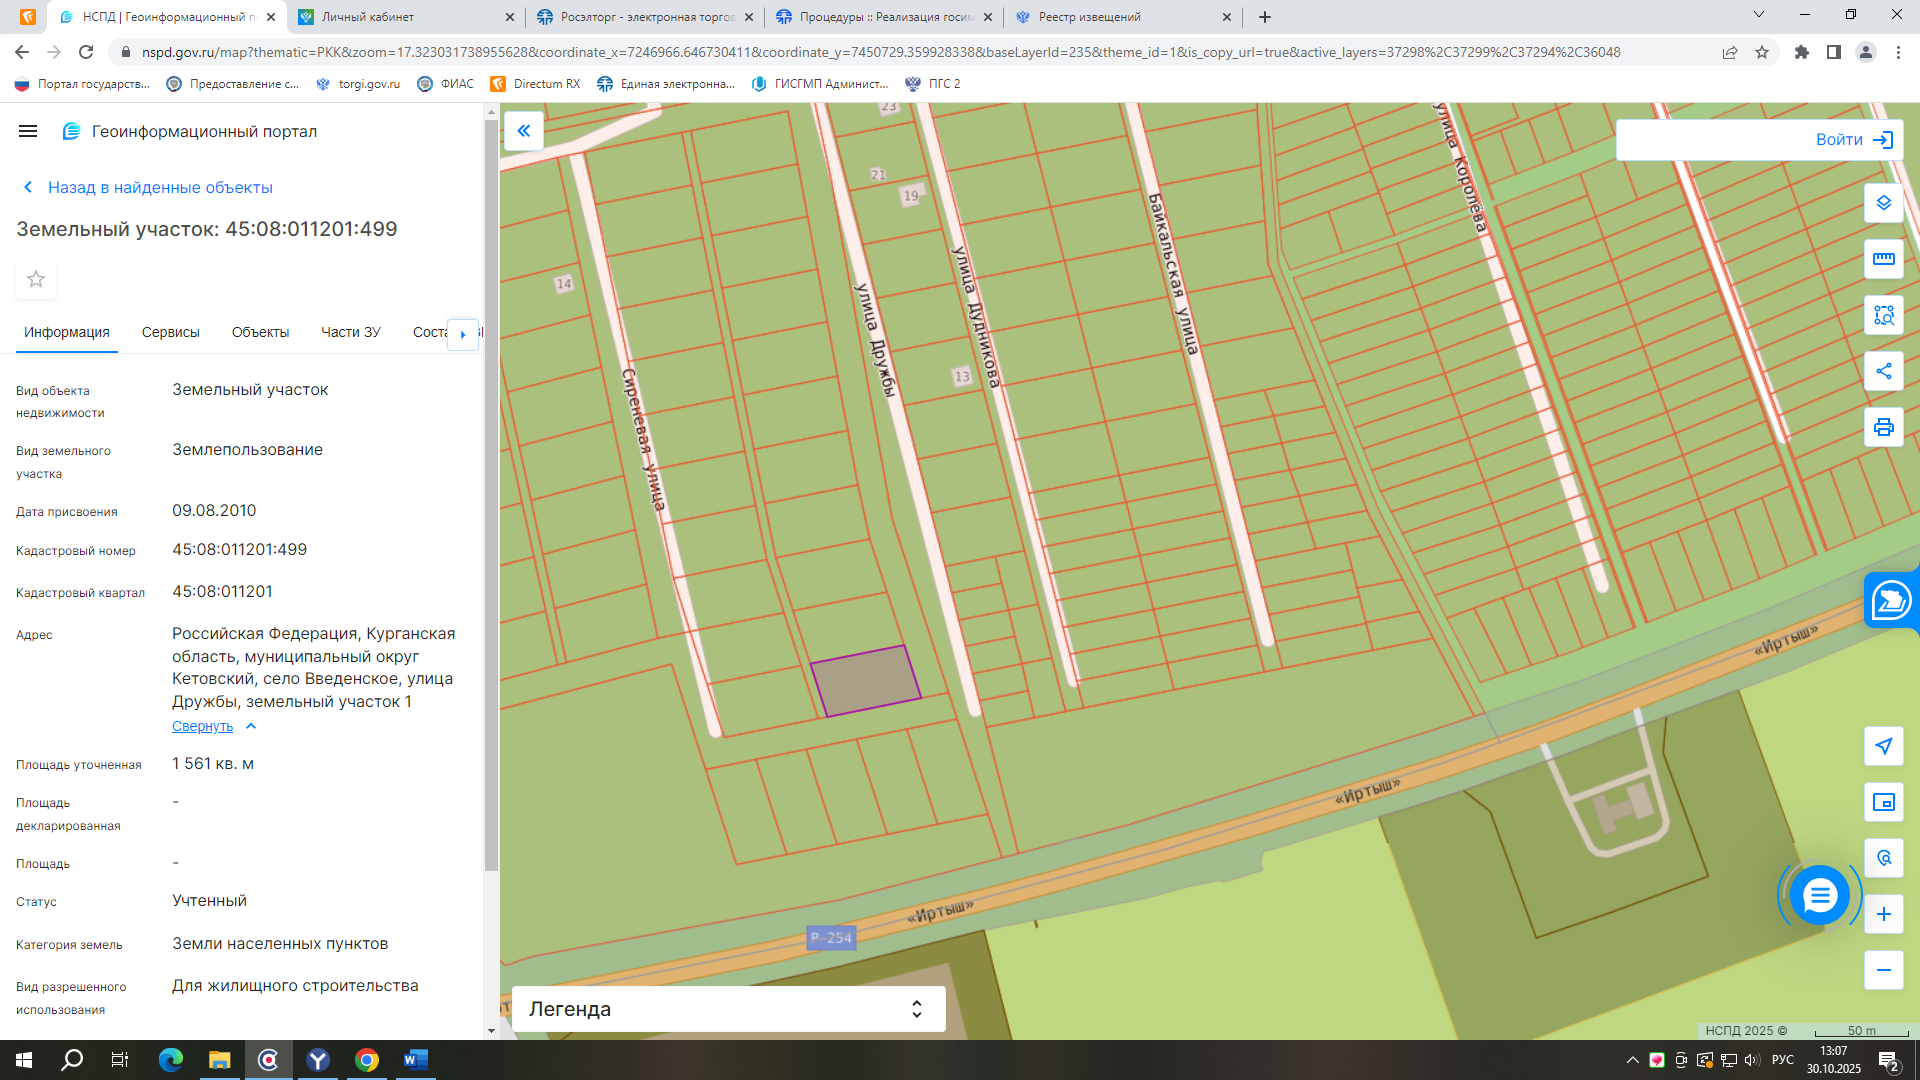Open the hamburger main menu
Viewport: 1920px width, 1080px height.
pyautogui.click(x=28, y=131)
